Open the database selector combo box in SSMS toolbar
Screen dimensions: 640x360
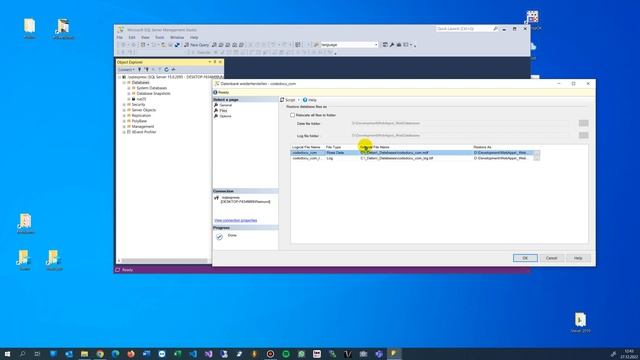pyautogui.click(x=349, y=45)
